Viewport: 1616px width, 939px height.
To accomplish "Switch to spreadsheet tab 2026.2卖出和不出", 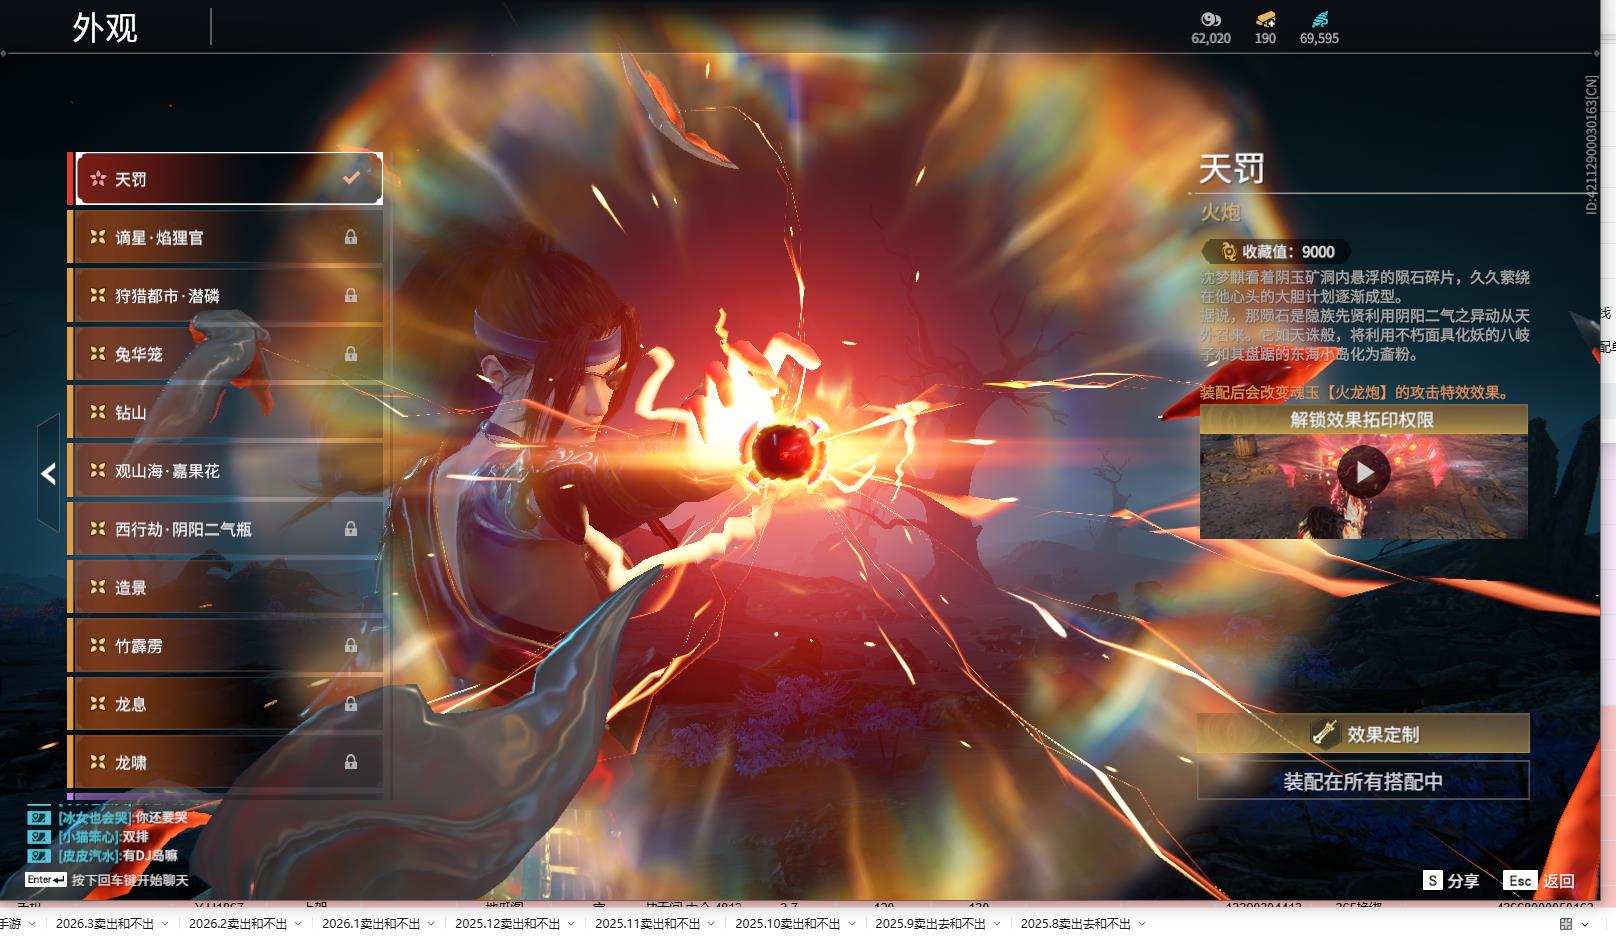I will [238, 924].
